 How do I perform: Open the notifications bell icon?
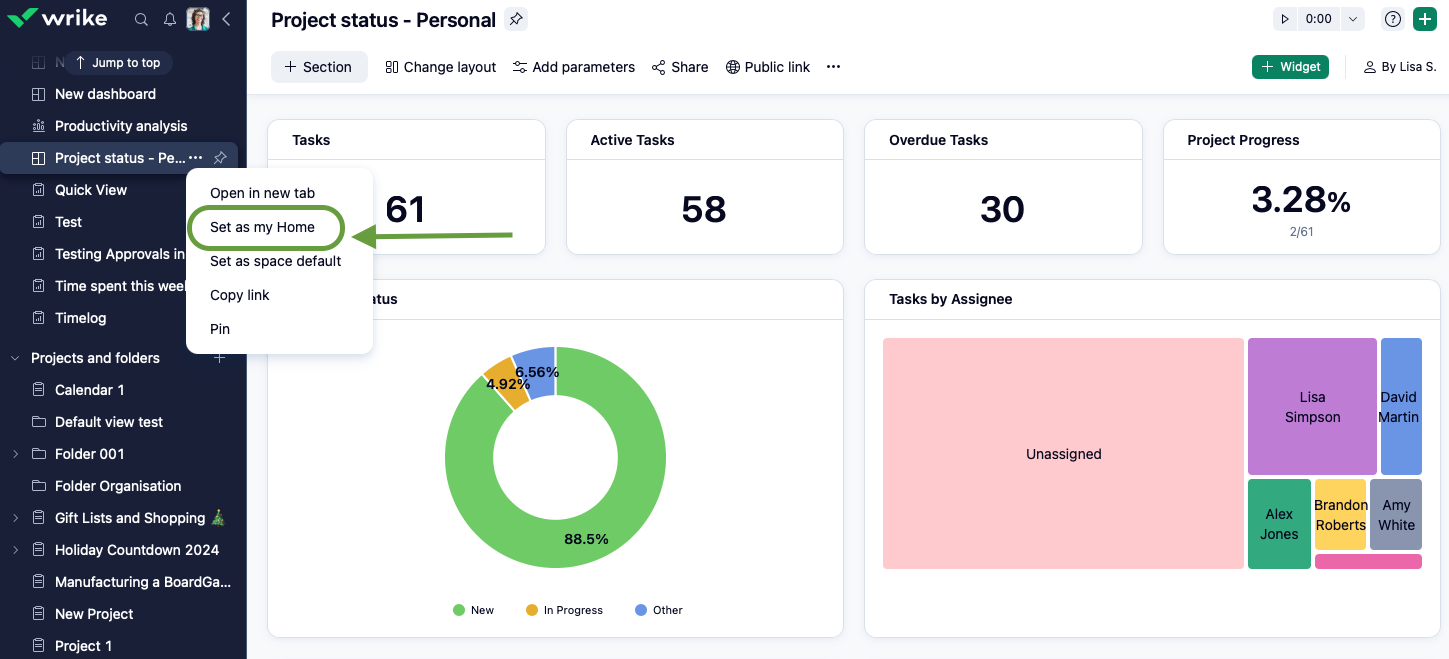pyautogui.click(x=170, y=19)
